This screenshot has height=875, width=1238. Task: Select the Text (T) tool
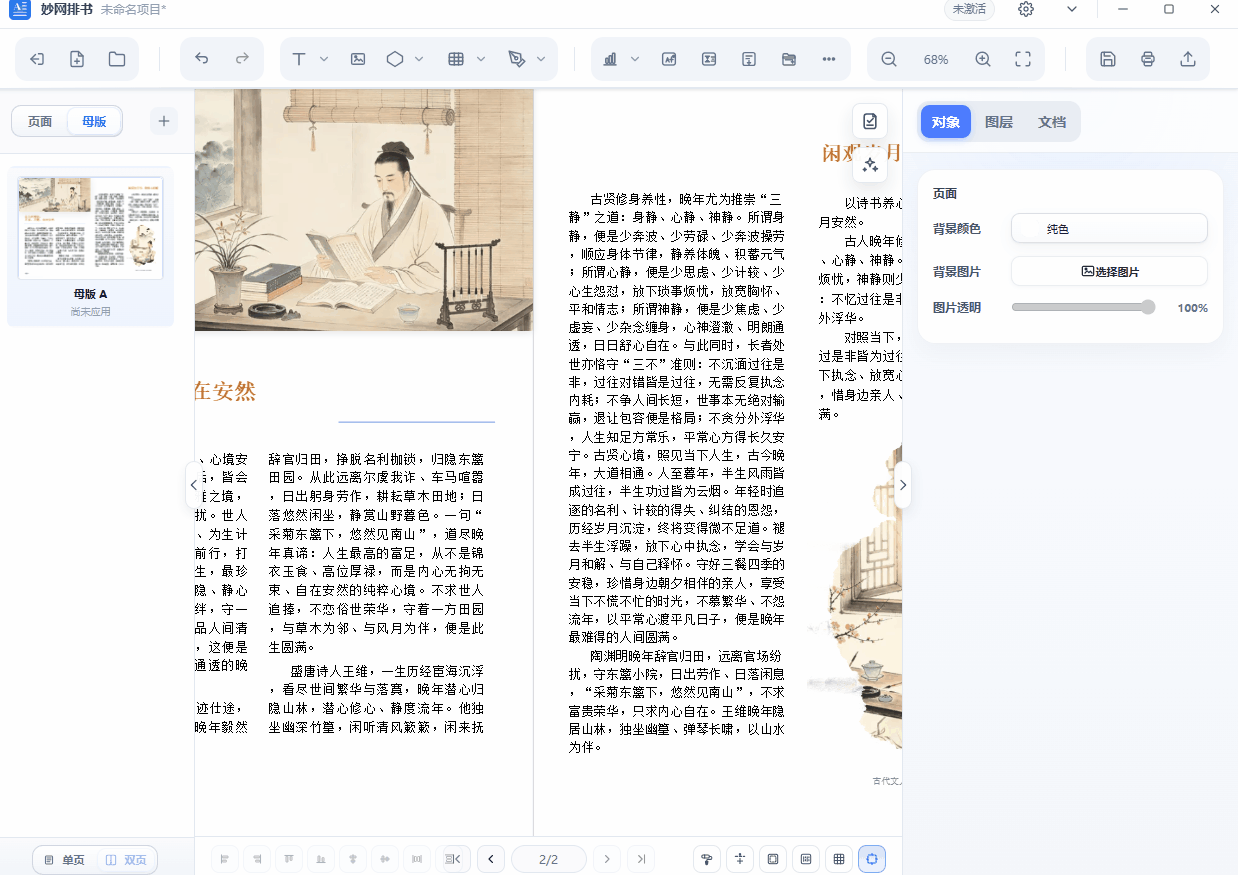pyautogui.click(x=299, y=59)
